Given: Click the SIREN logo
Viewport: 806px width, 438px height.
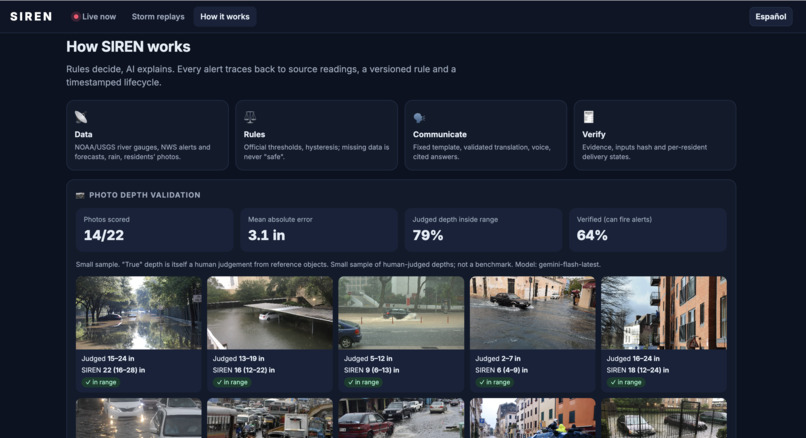Looking at the screenshot, I should click(x=31, y=16).
